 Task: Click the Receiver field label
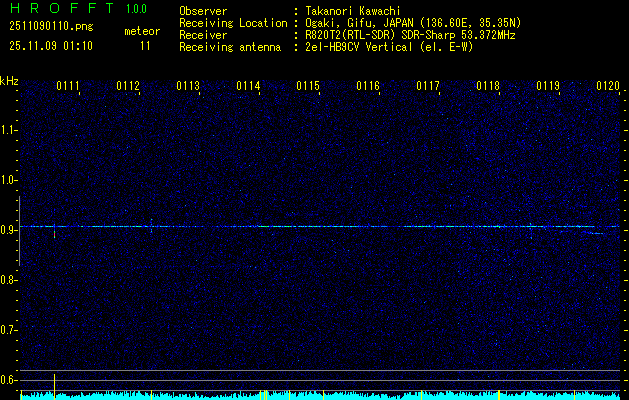pos(203,35)
